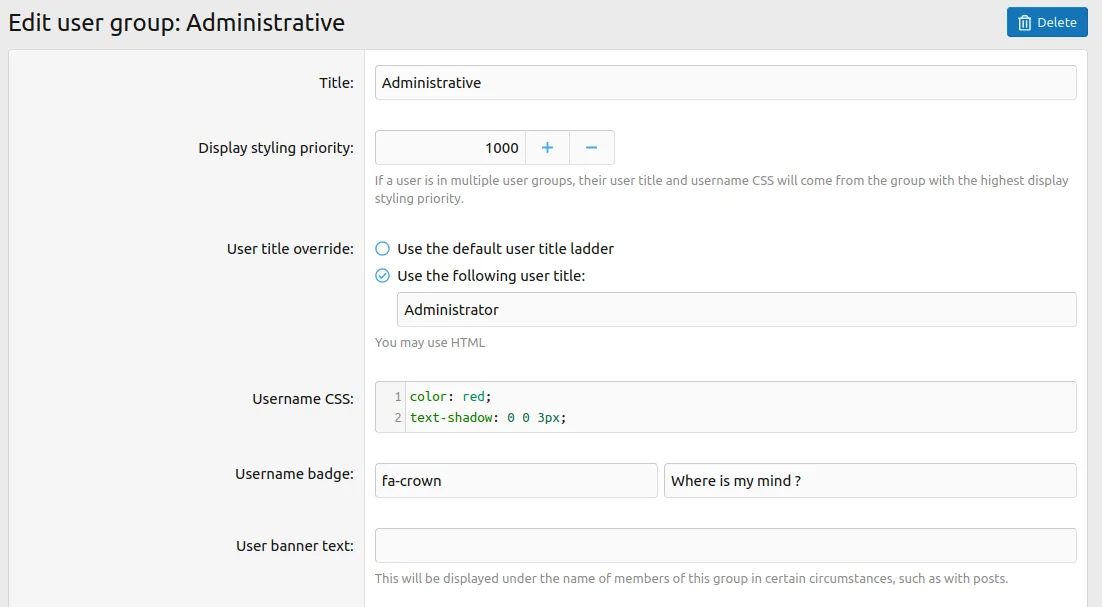
Task: Select 'Use the following user title' radio
Action: click(x=382, y=276)
